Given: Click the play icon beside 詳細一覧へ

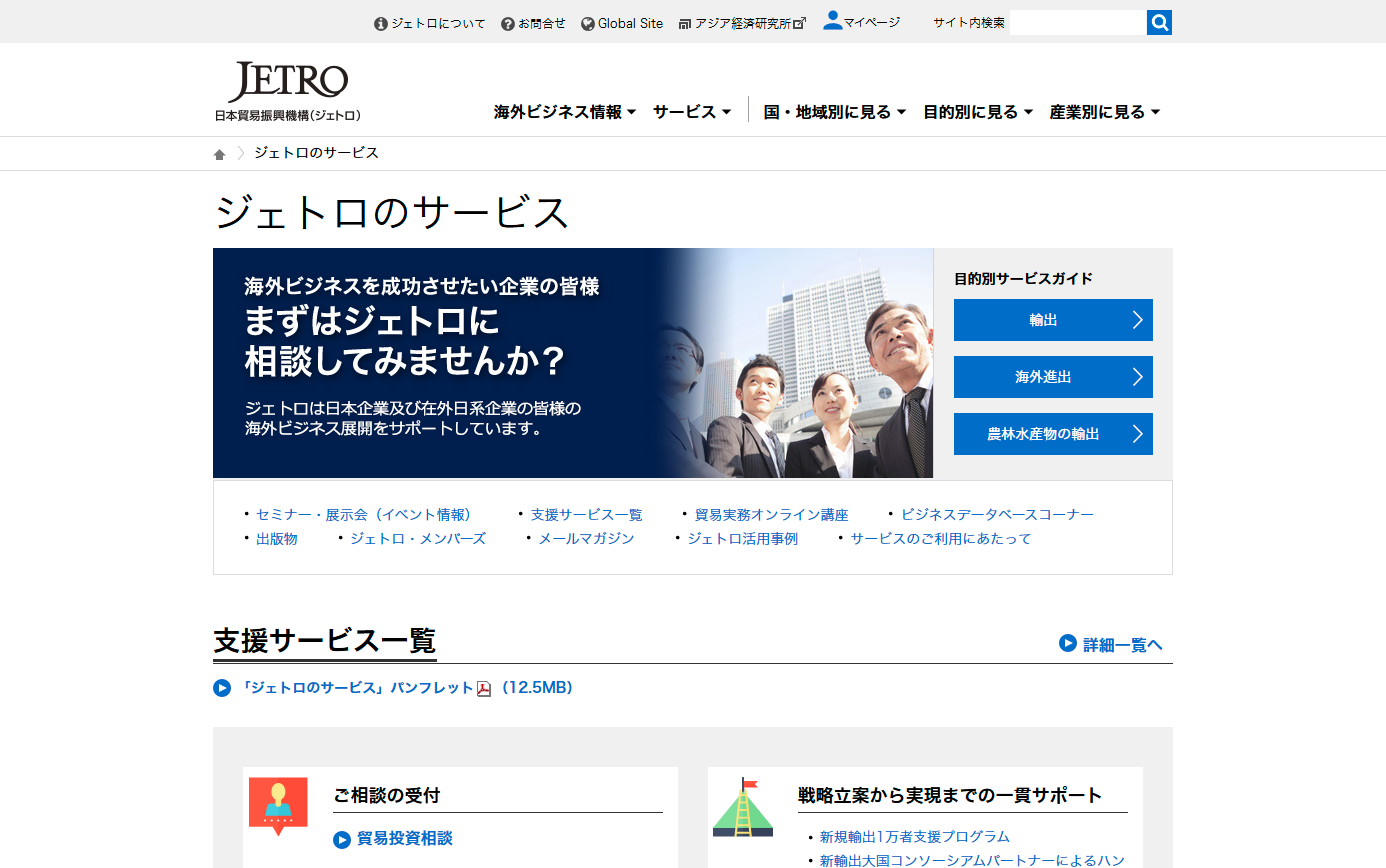Looking at the screenshot, I should [x=1068, y=643].
